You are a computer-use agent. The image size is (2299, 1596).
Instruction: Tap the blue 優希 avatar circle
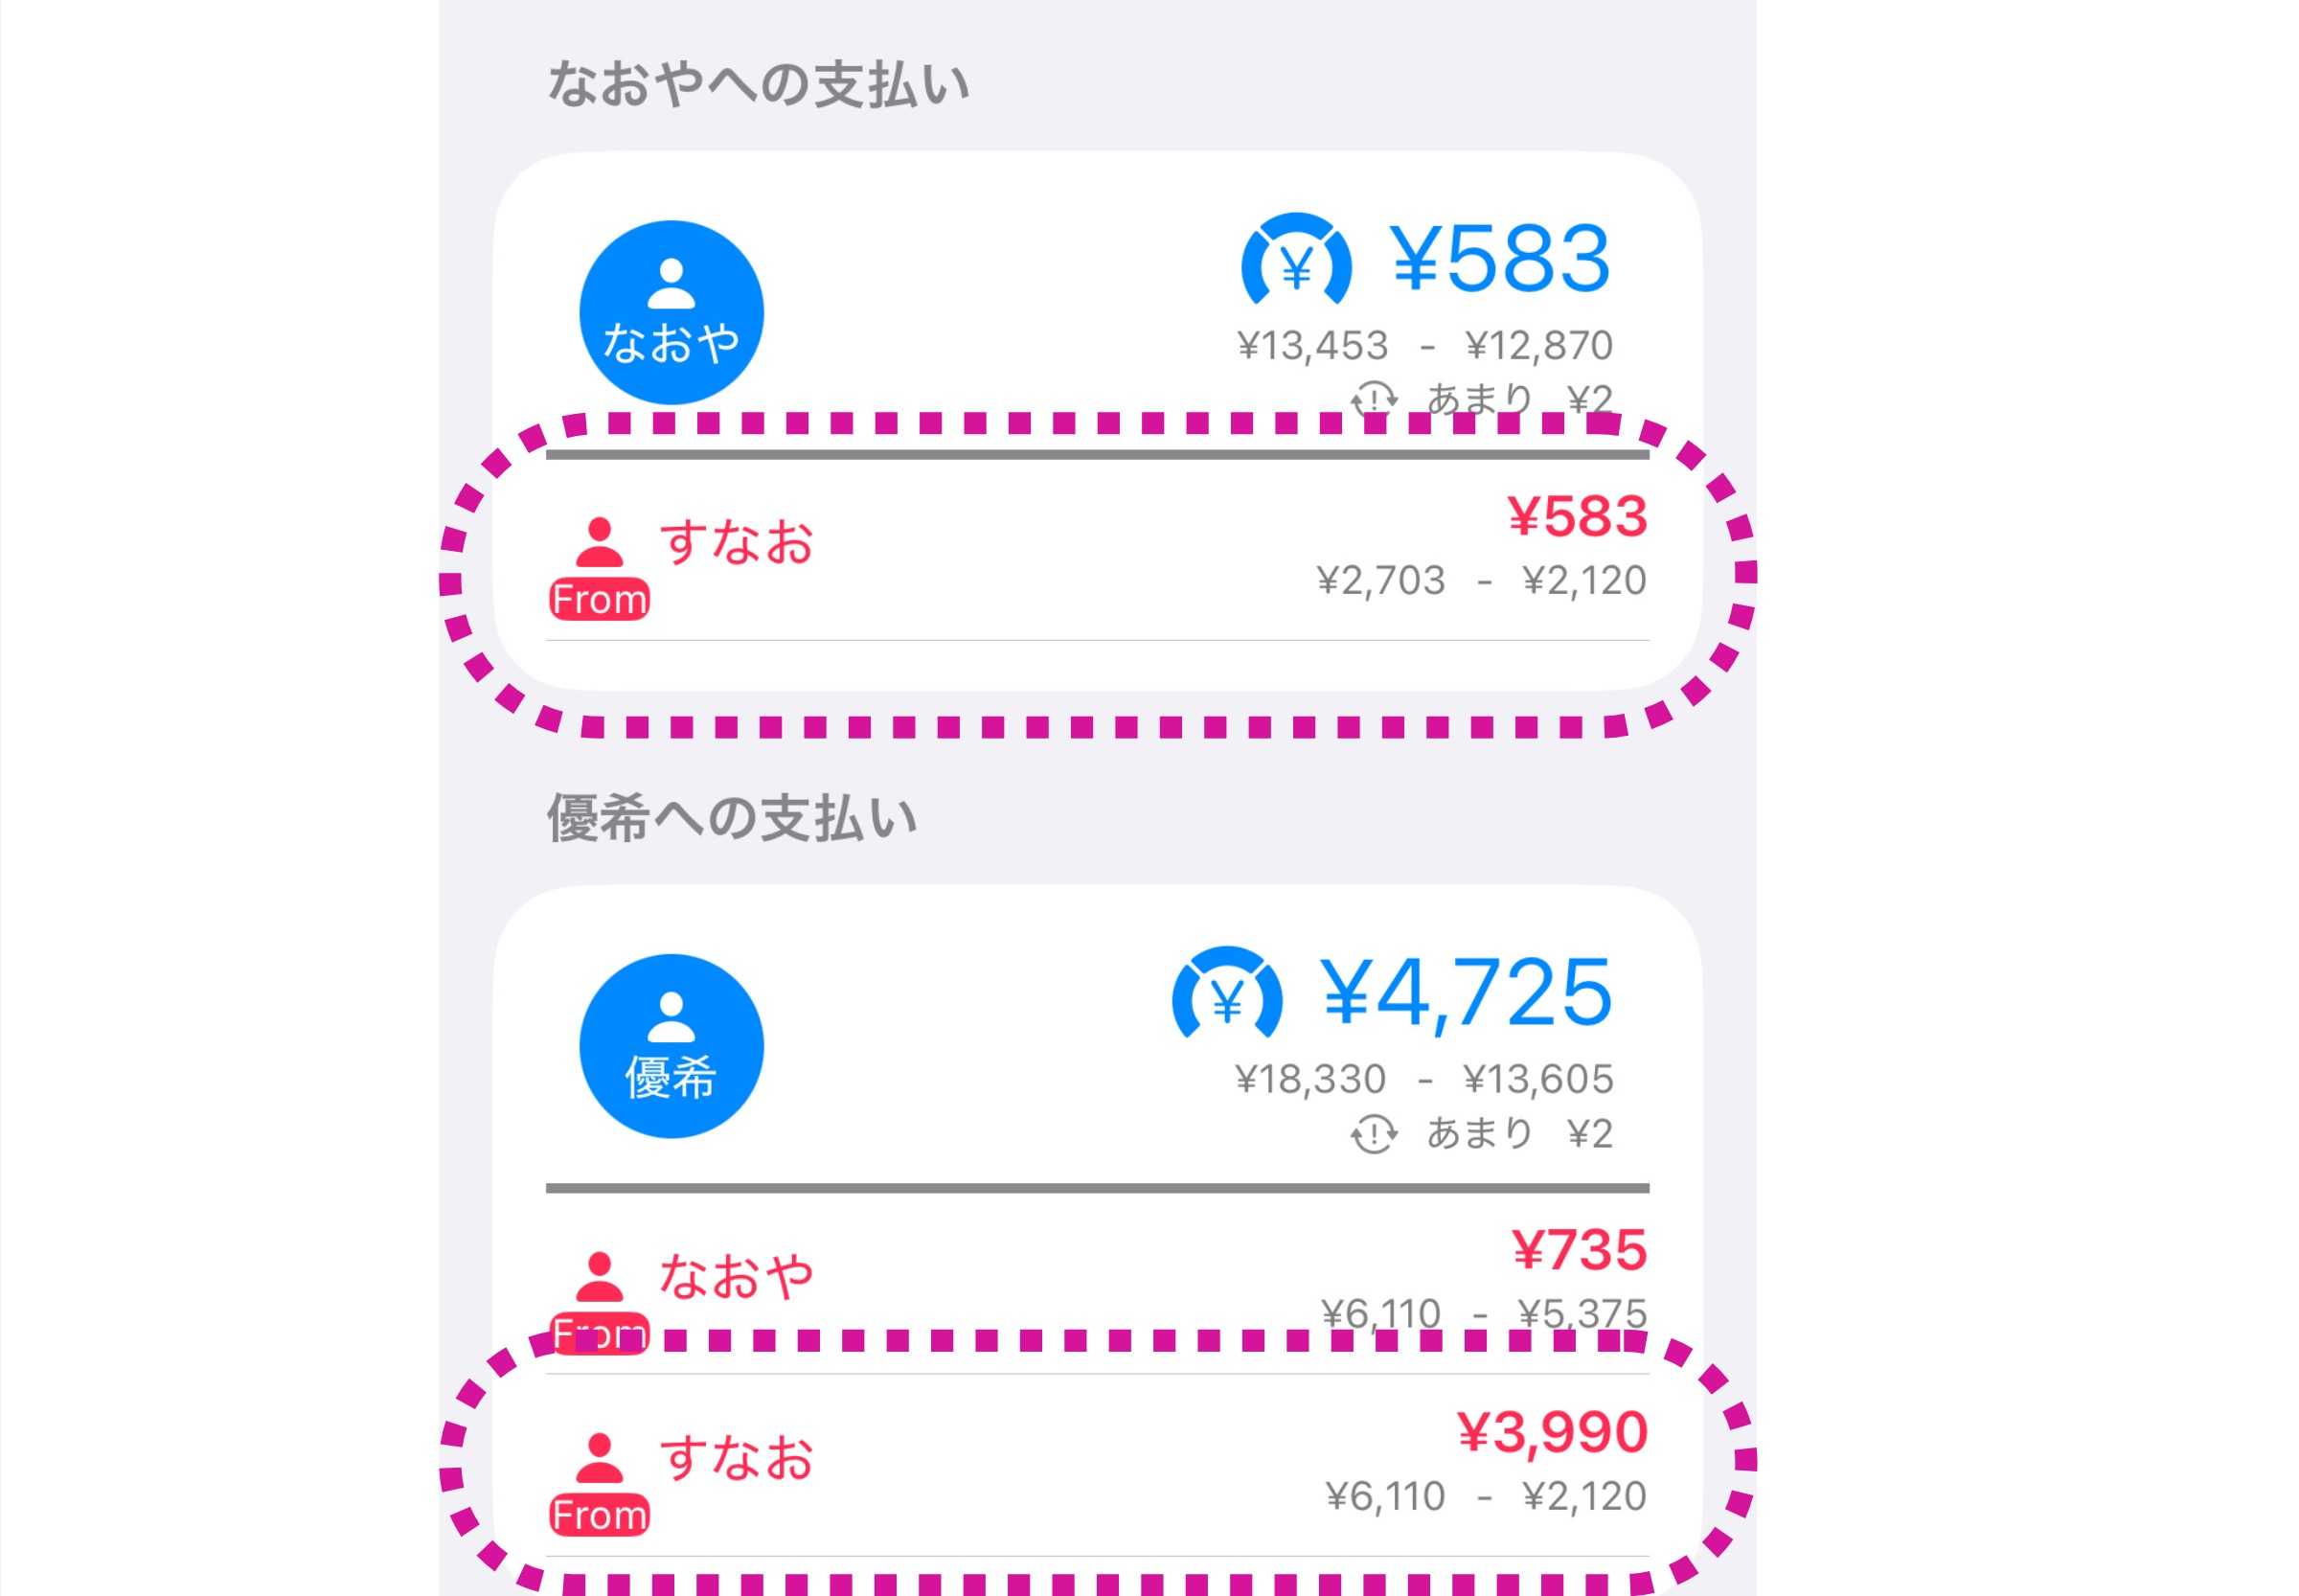(671, 1045)
